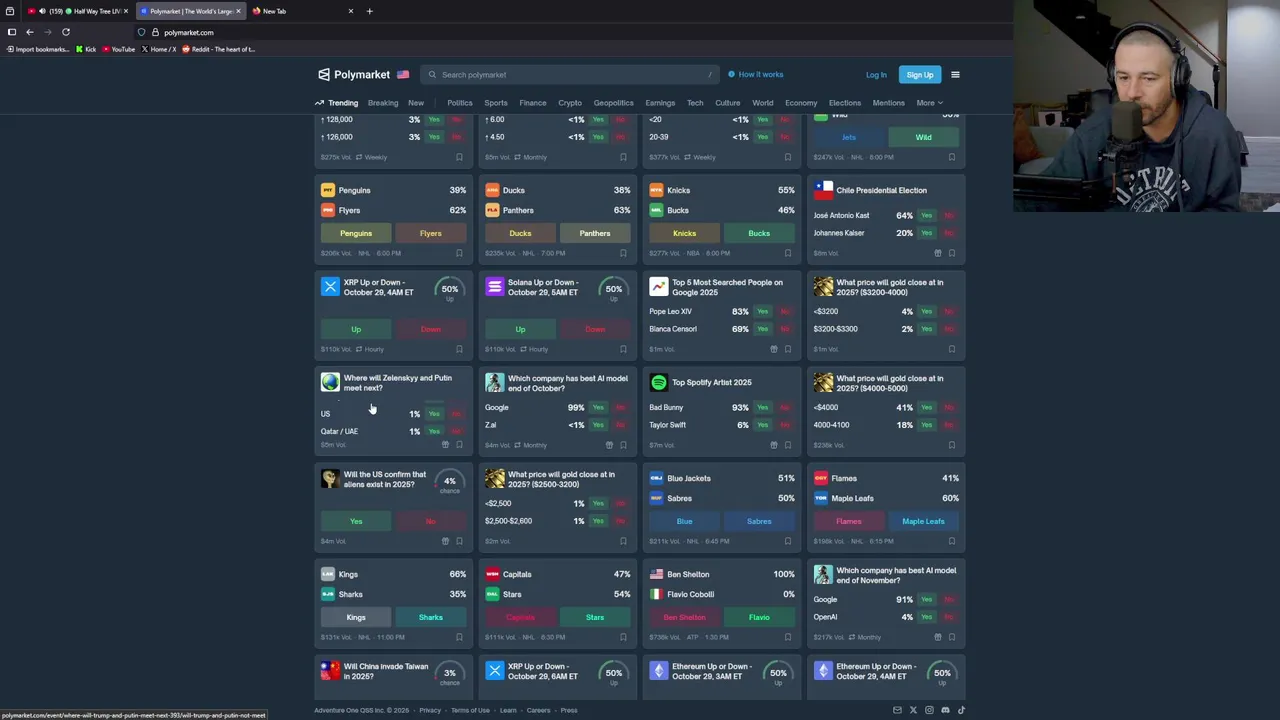Click gift icon on aliens exist card
The image size is (1280, 720).
pyautogui.click(x=445, y=541)
